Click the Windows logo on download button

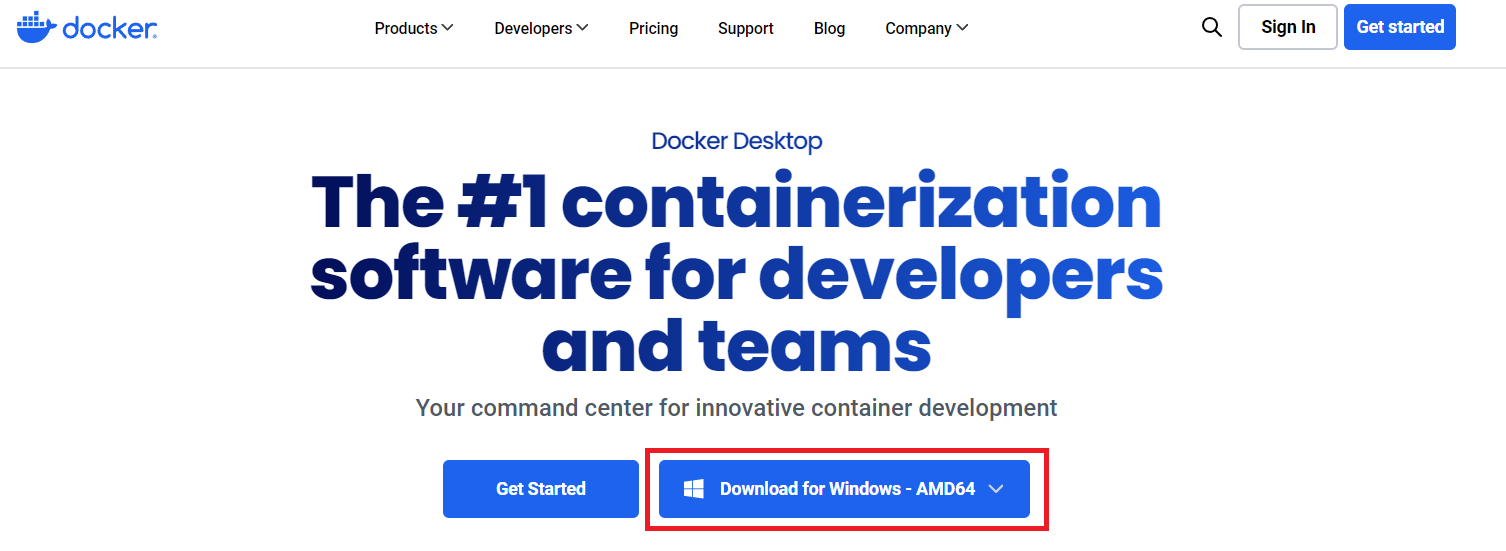point(694,489)
